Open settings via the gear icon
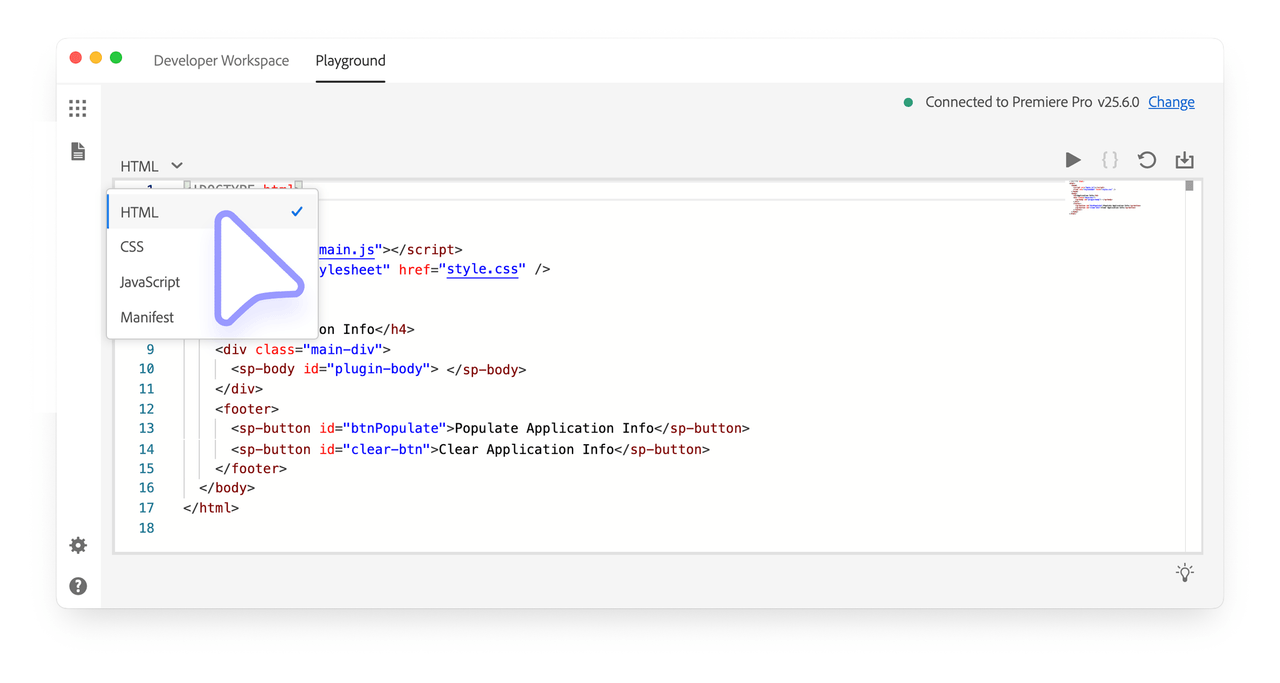Viewport: 1280px width, 683px height. pyautogui.click(x=77, y=545)
